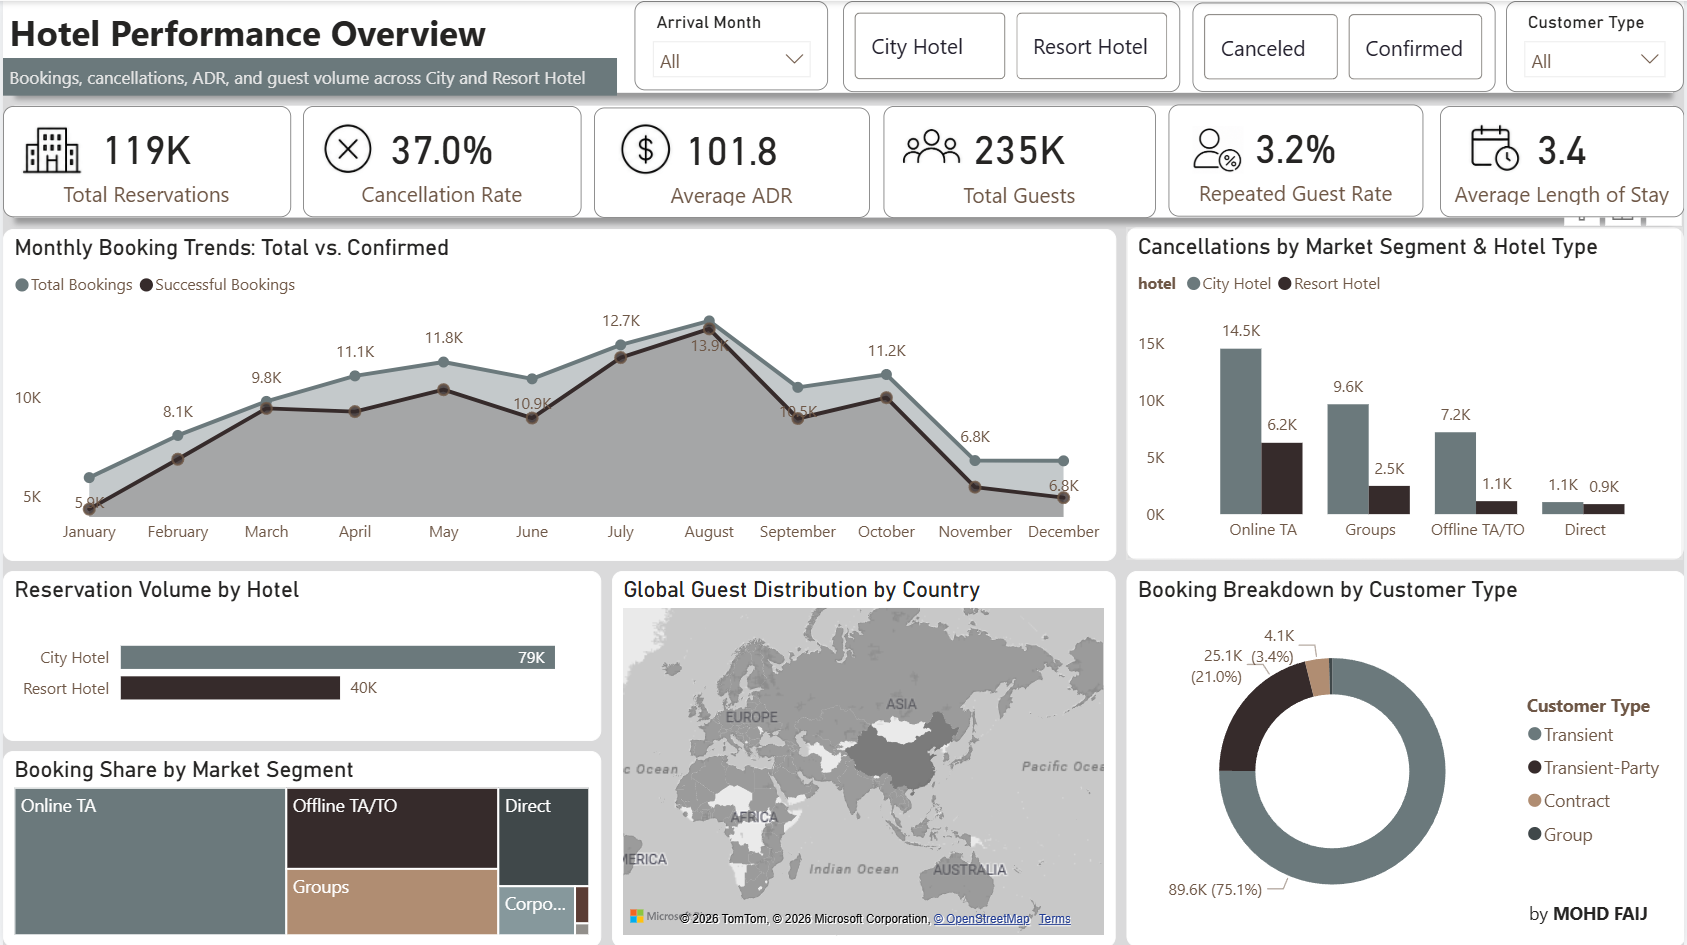Select Contract in Customer Type legend
The image size is (1687, 945).
(x=1568, y=801)
